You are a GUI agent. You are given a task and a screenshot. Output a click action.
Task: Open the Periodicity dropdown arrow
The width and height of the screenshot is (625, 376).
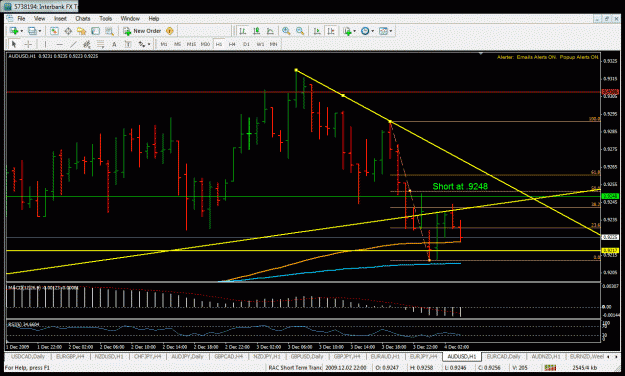click(x=373, y=31)
